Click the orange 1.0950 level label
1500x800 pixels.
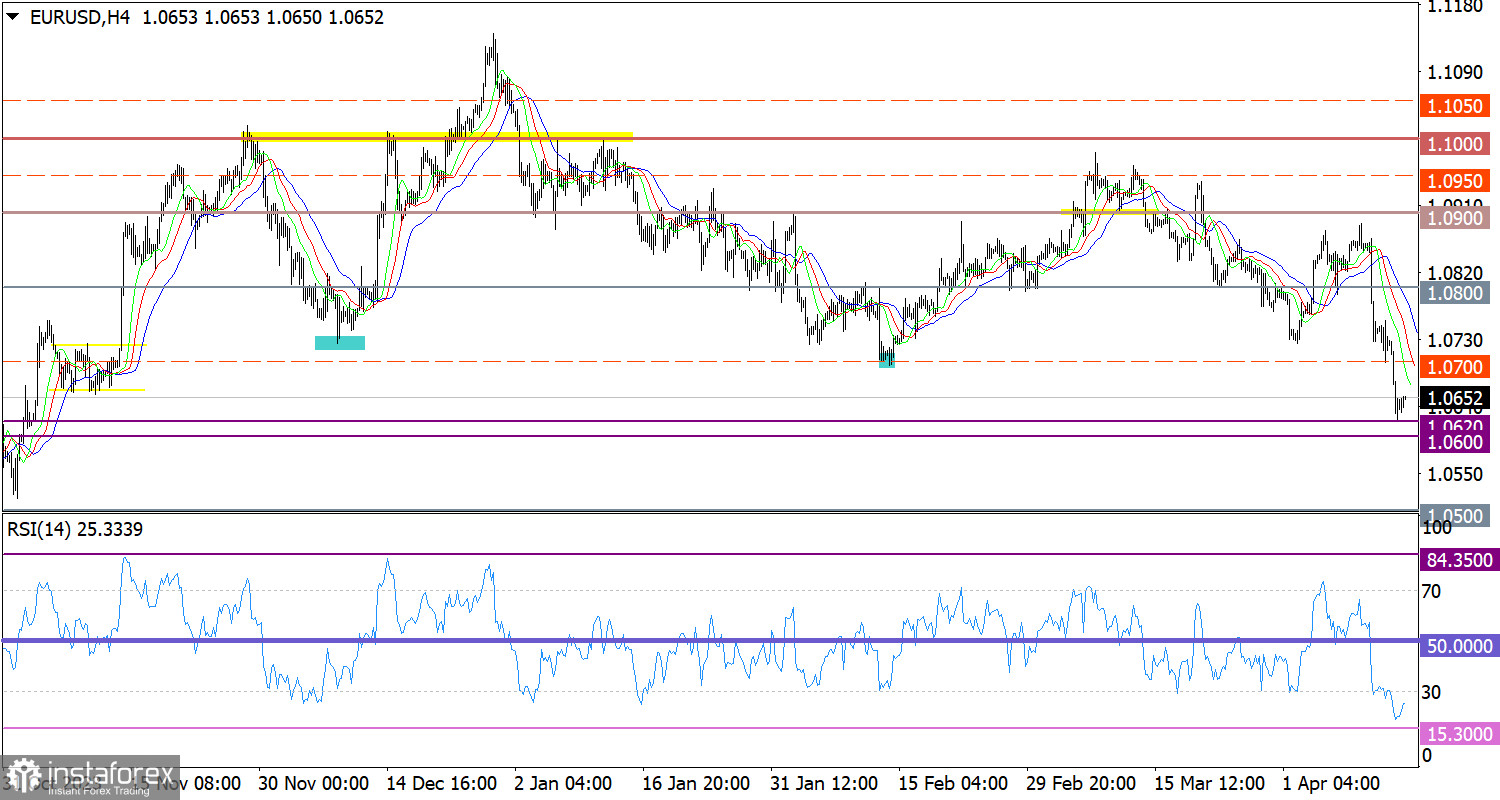(x=1457, y=182)
